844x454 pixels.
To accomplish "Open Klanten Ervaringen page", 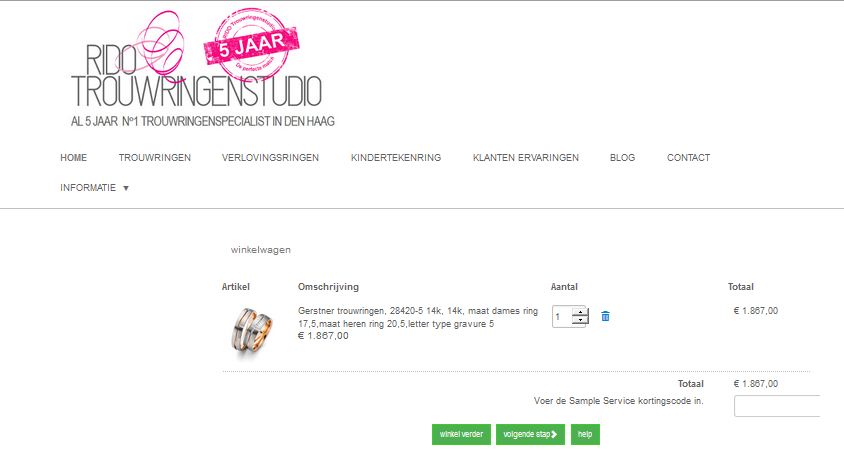I will [525, 158].
